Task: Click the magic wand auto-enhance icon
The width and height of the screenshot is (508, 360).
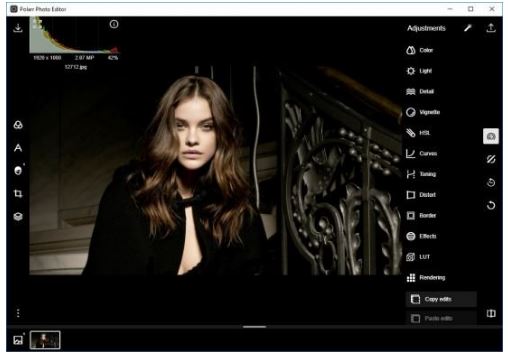Action: (468, 28)
